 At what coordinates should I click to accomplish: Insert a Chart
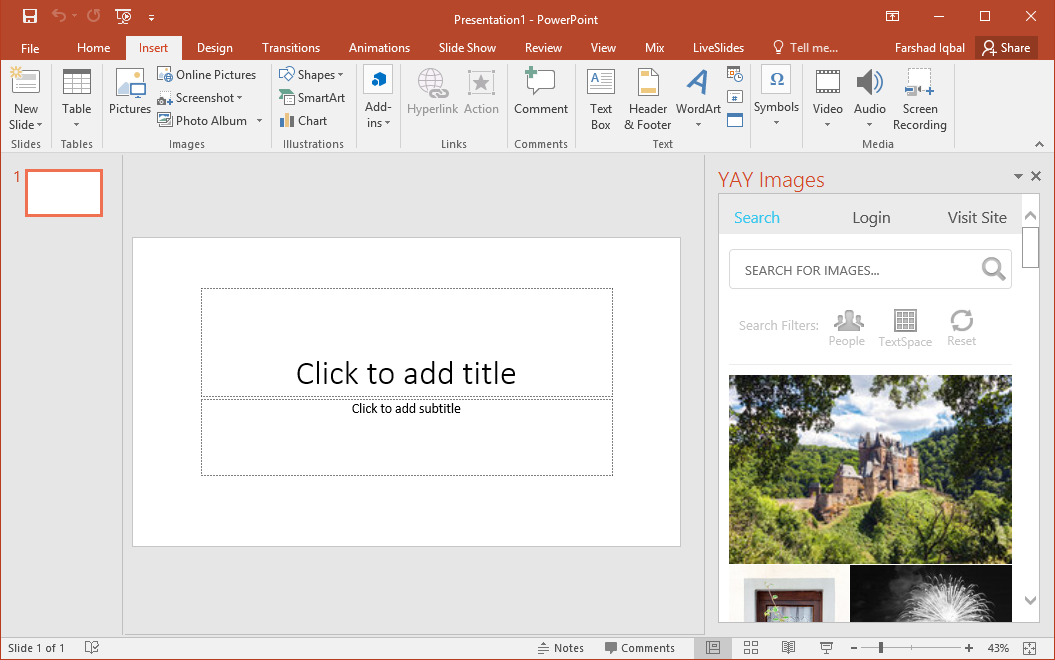305,120
